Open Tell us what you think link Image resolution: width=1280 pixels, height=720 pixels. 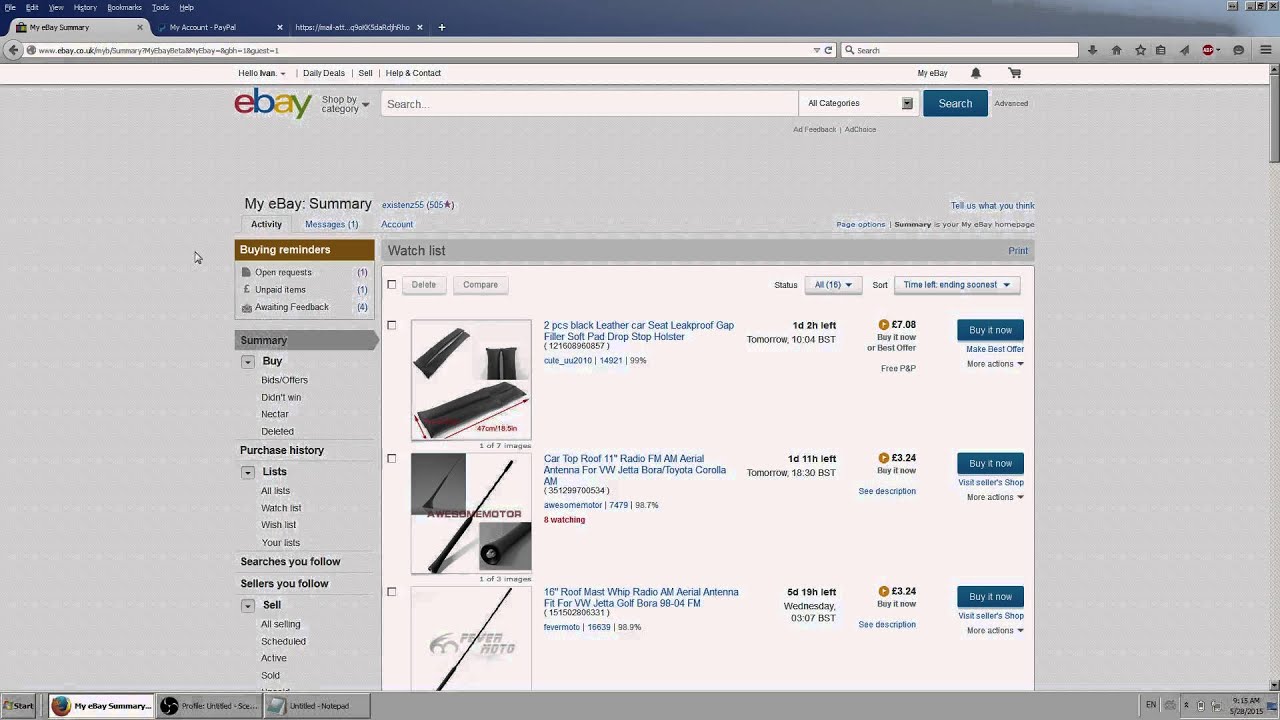pos(992,206)
